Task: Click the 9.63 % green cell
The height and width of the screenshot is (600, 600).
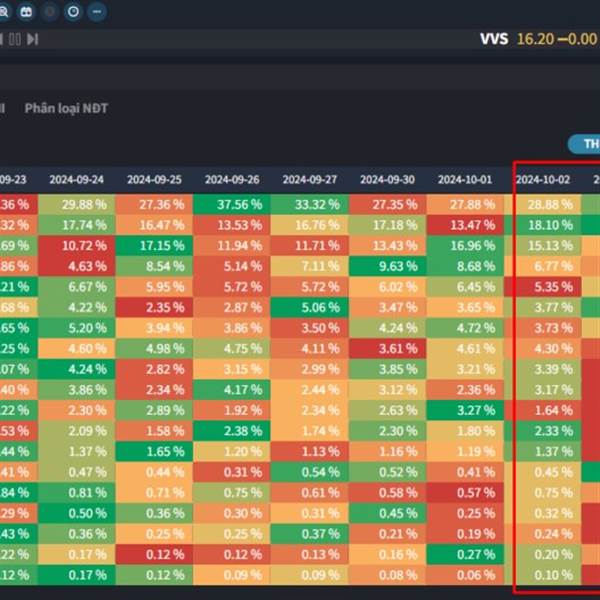Action: click(387, 266)
